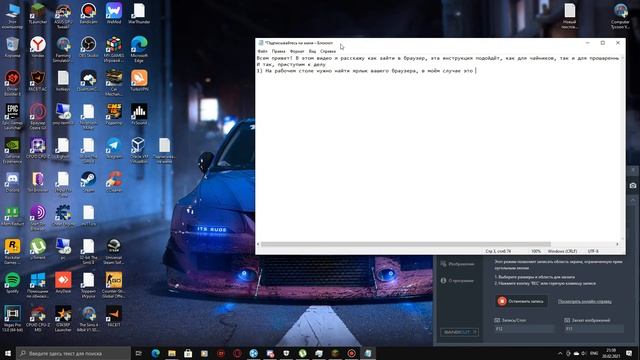Open the taskbar clock and date

click(612, 353)
